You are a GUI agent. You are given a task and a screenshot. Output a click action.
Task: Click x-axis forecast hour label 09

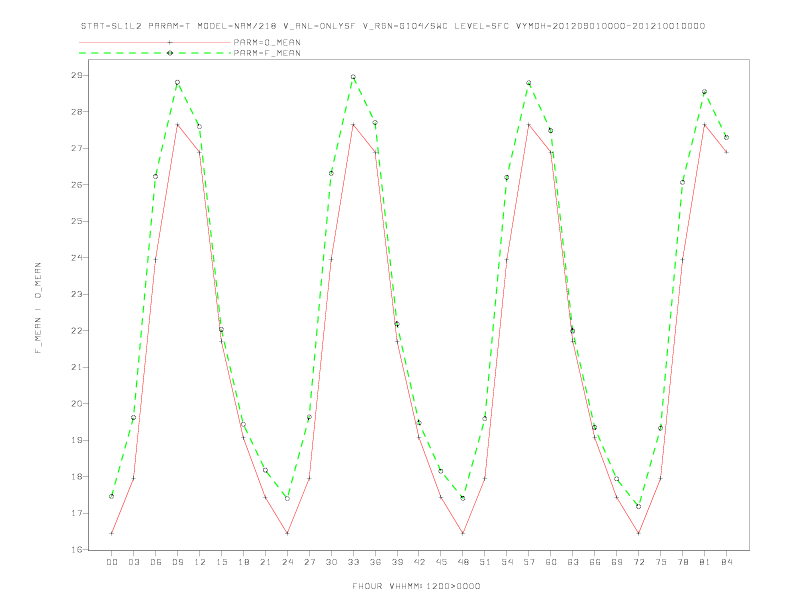click(x=177, y=562)
